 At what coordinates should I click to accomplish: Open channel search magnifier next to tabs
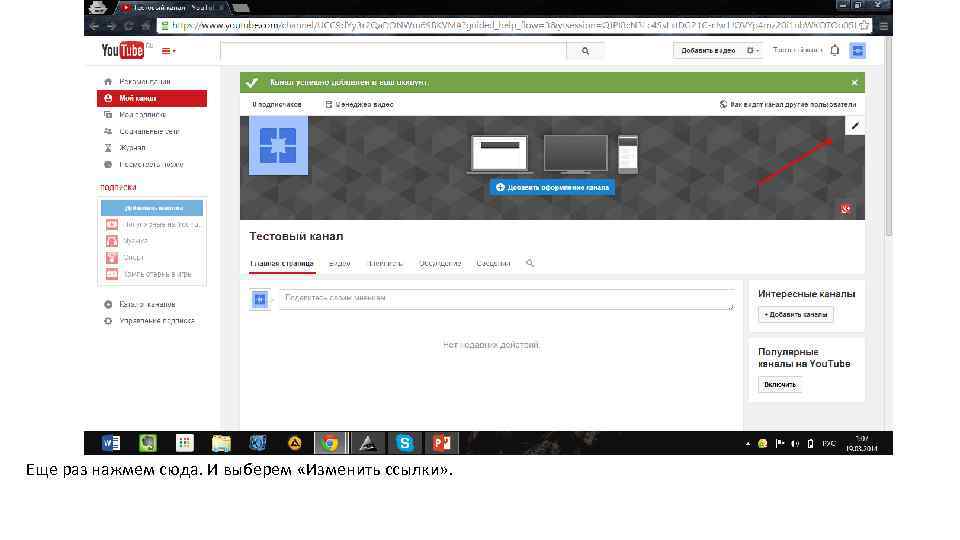(530, 263)
